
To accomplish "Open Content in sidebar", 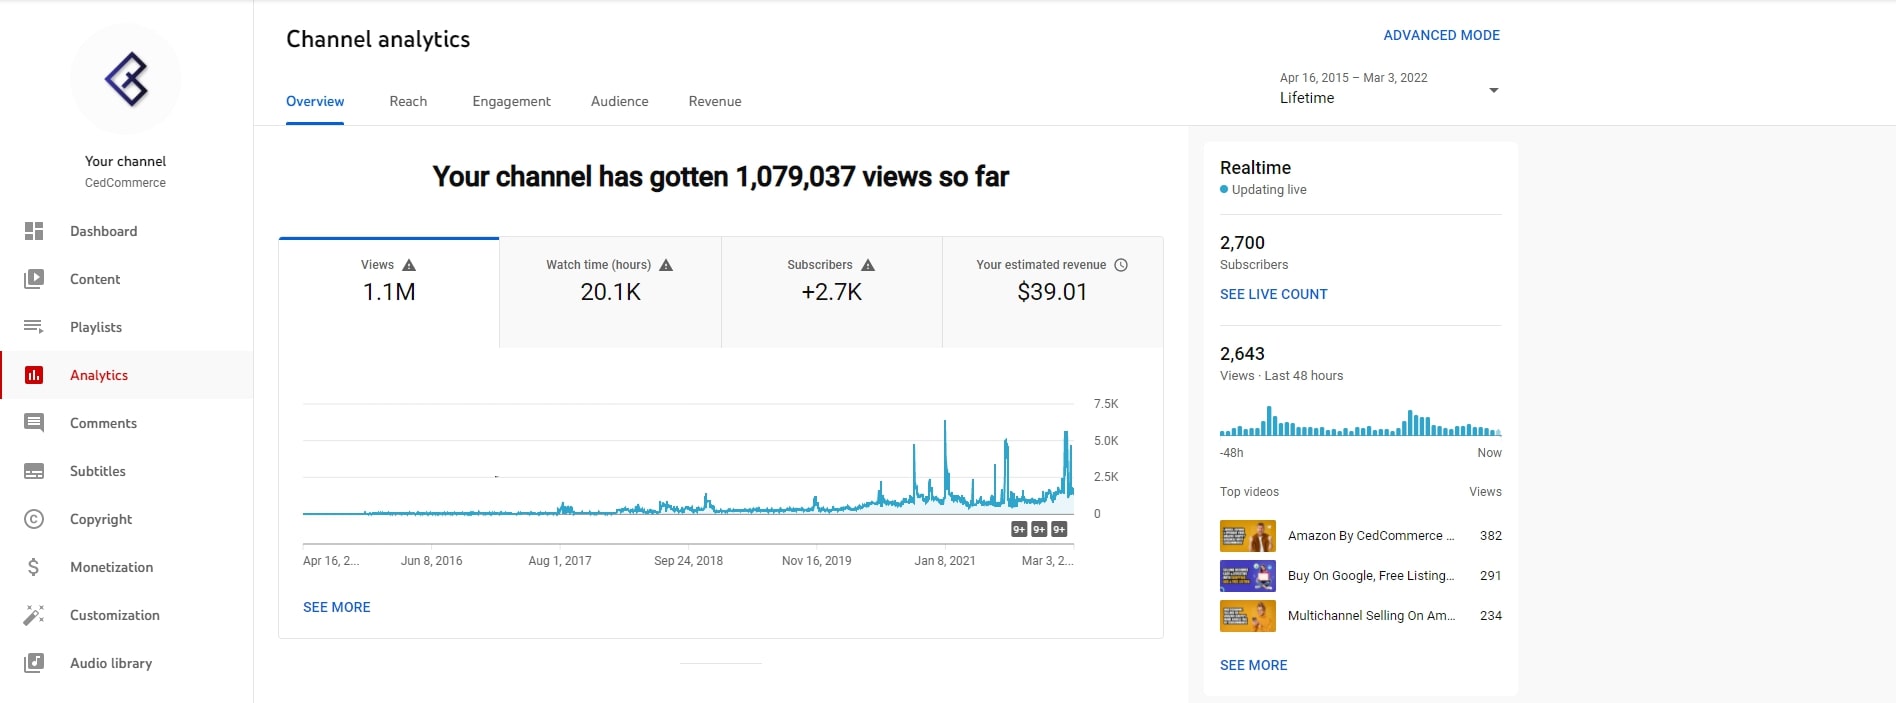I will 126,279.
